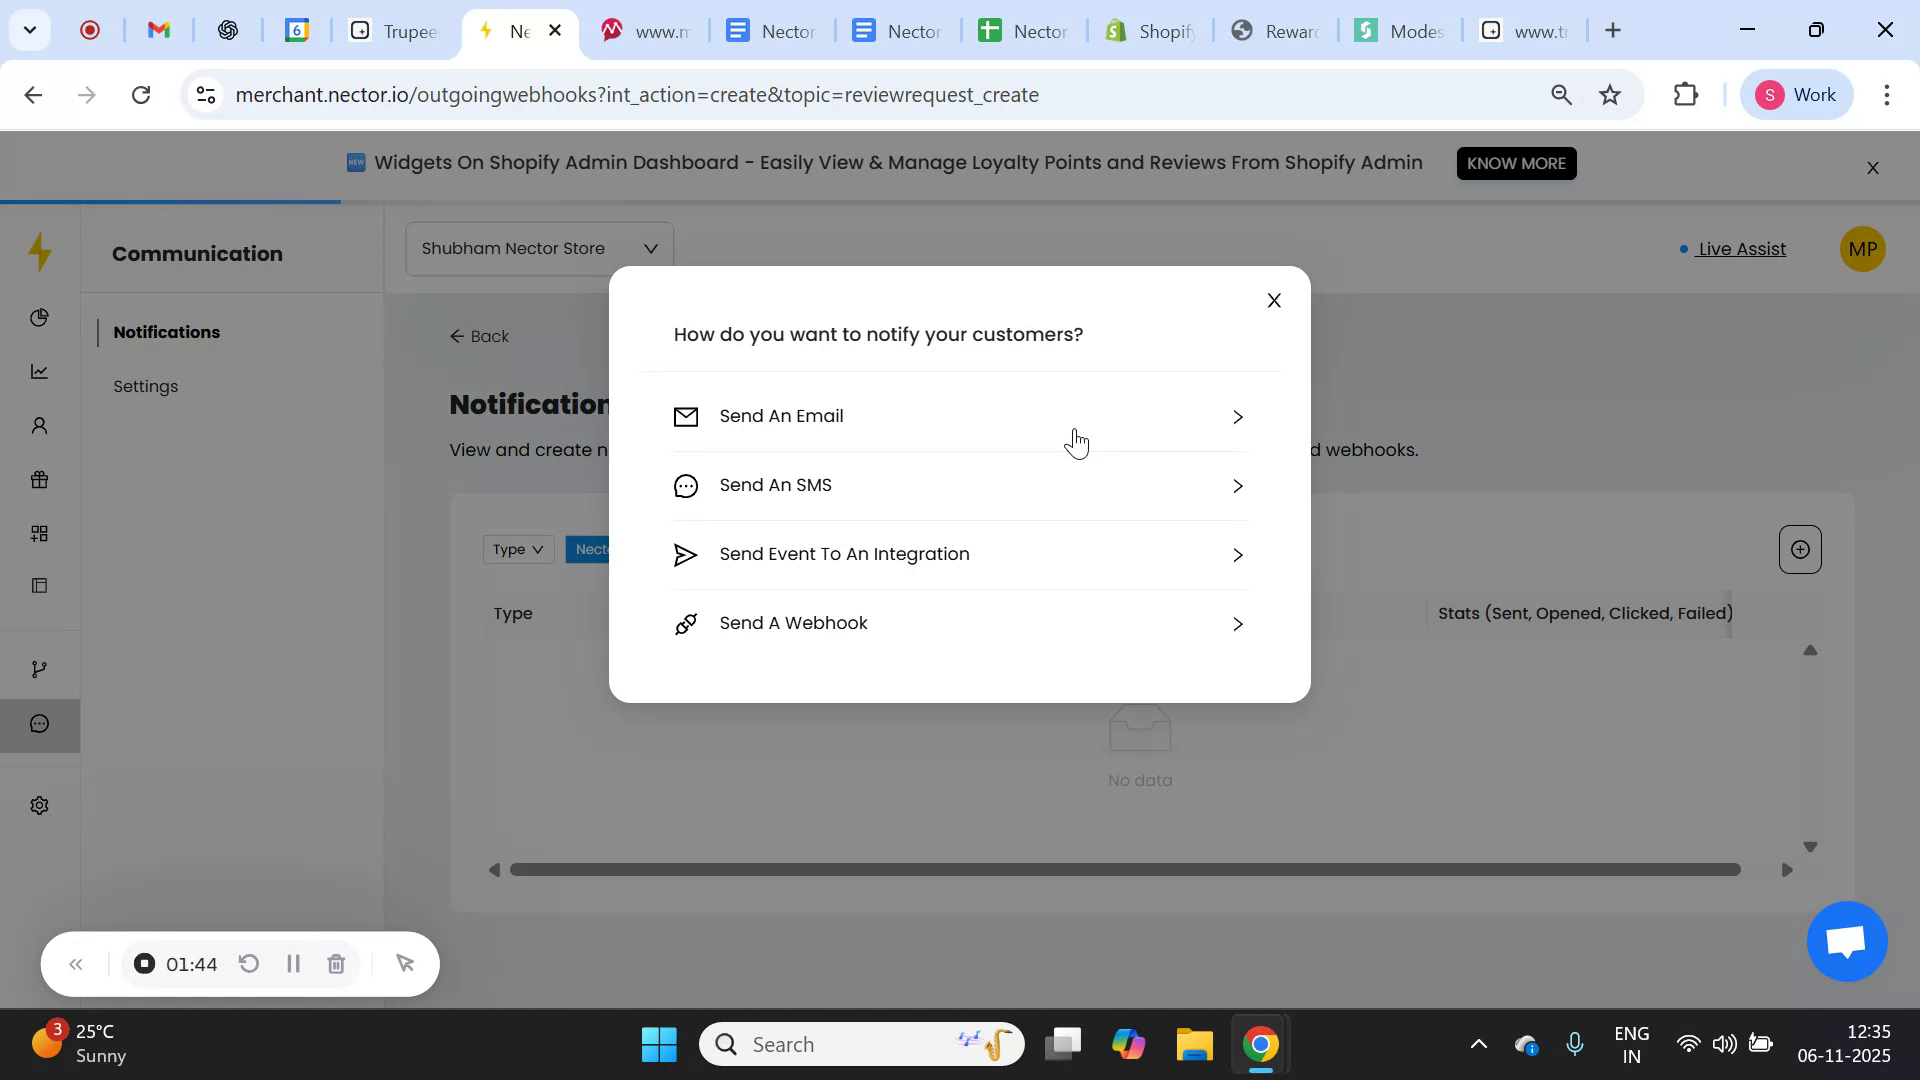Delete the current recording

(x=336, y=963)
